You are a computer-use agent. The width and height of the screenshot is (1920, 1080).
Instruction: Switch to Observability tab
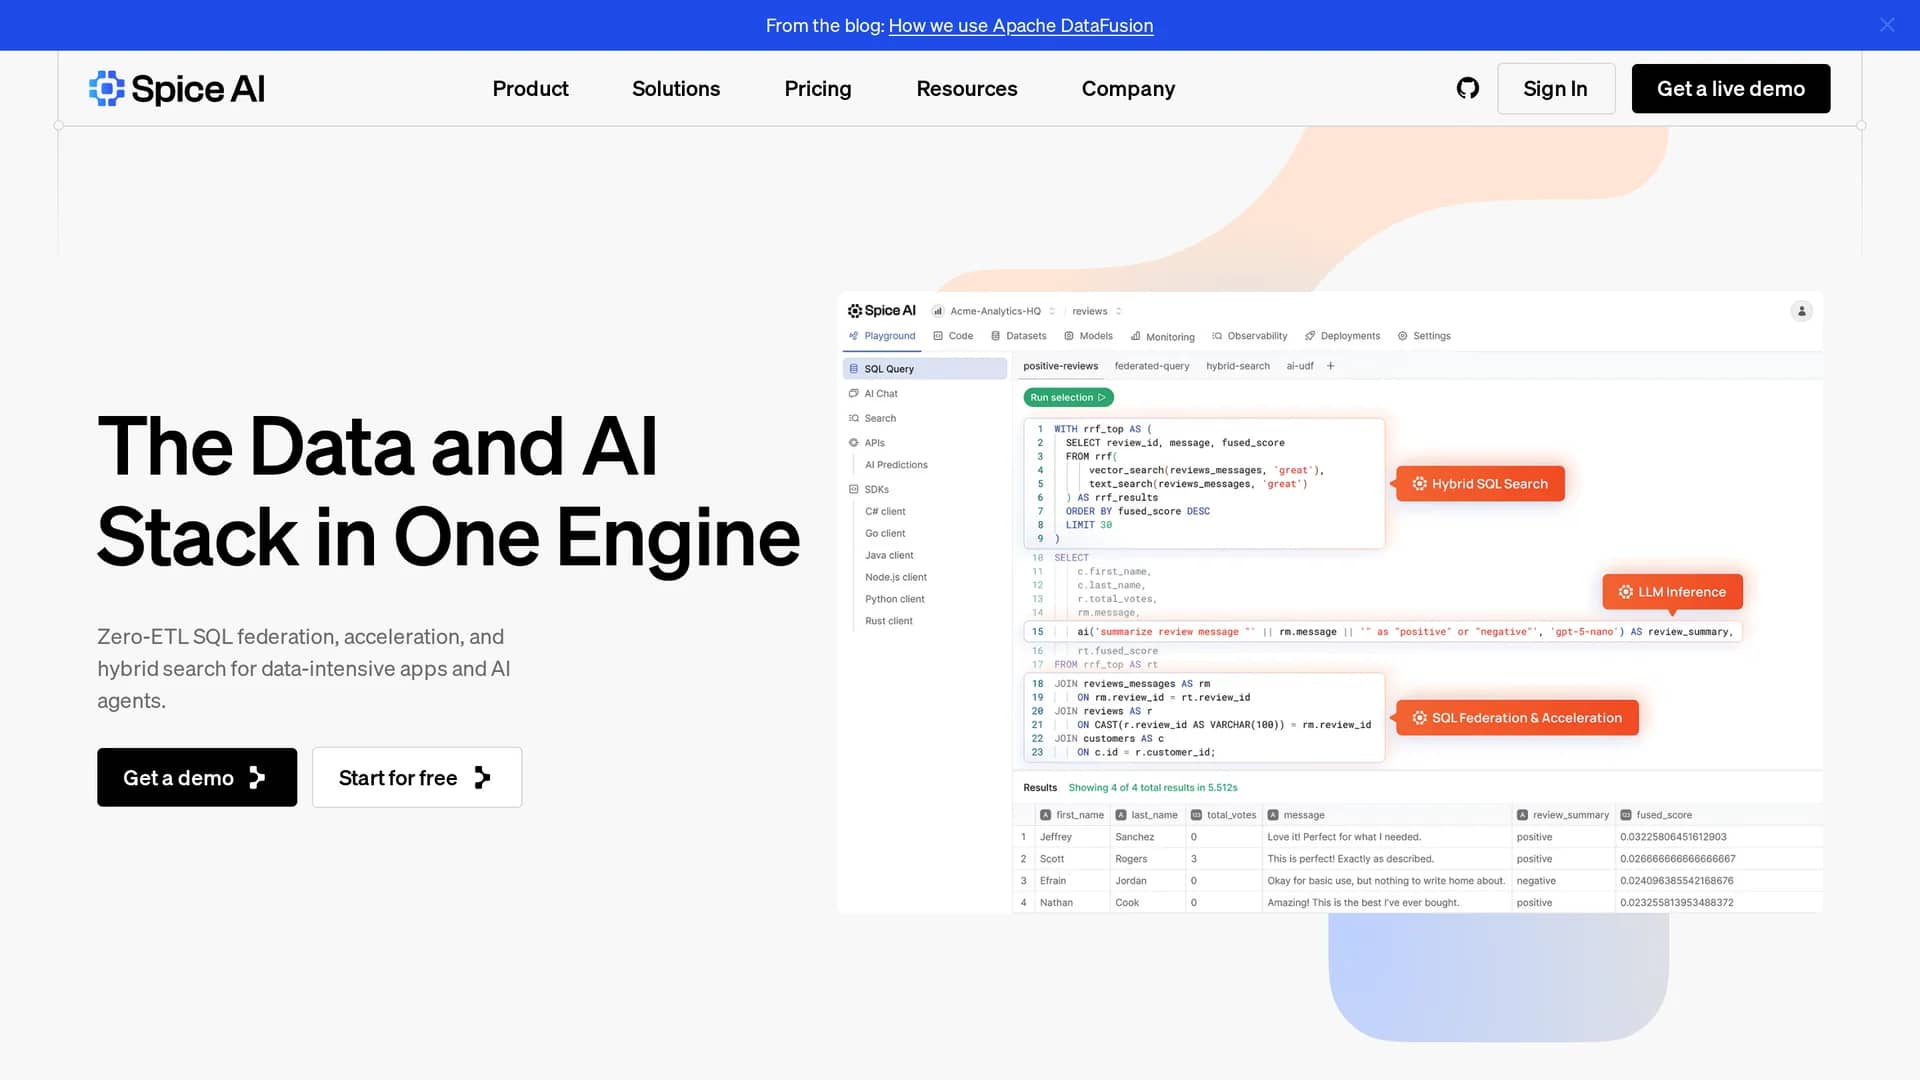pyautogui.click(x=1249, y=336)
